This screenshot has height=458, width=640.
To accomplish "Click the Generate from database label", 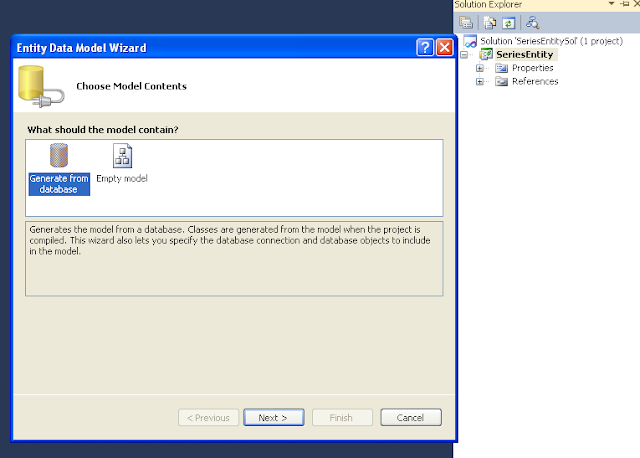I will pos(59,184).
